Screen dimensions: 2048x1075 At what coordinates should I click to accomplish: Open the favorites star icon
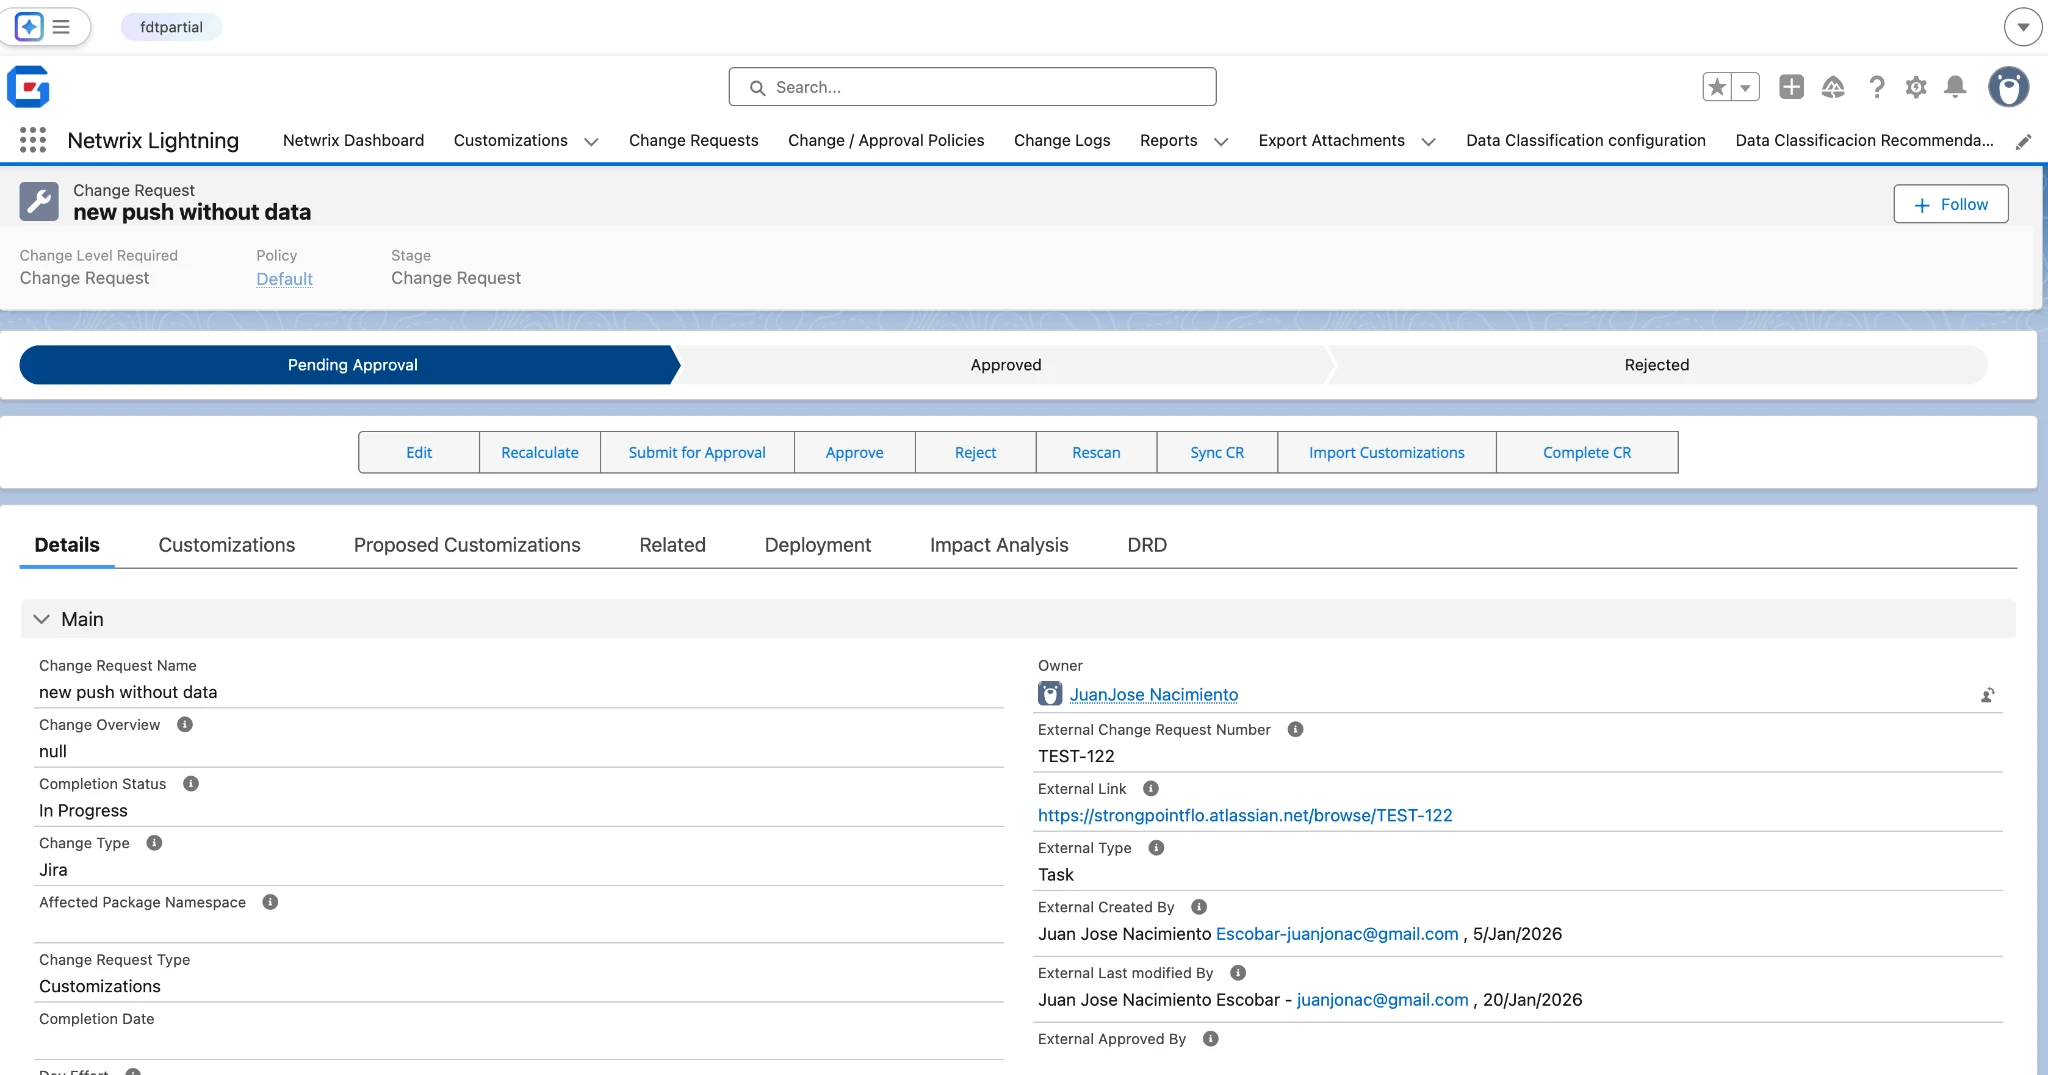pos(1718,87)
